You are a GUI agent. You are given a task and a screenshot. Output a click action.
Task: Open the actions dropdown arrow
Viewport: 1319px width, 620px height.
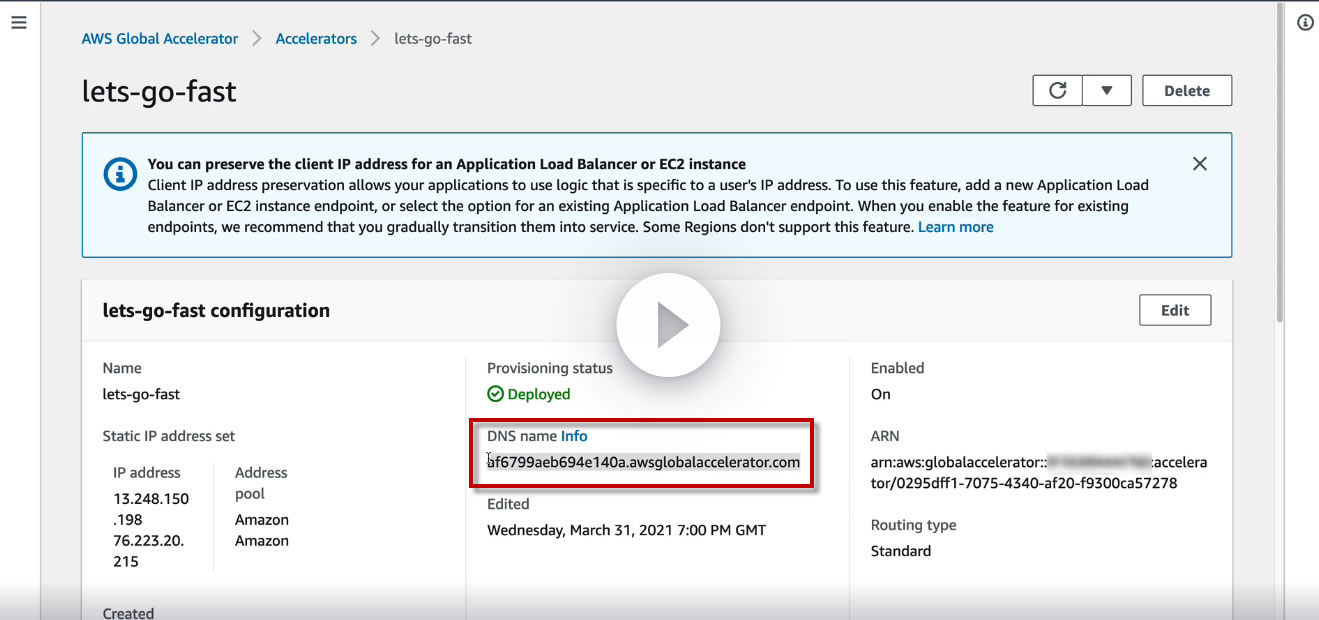pos(1107,90)
